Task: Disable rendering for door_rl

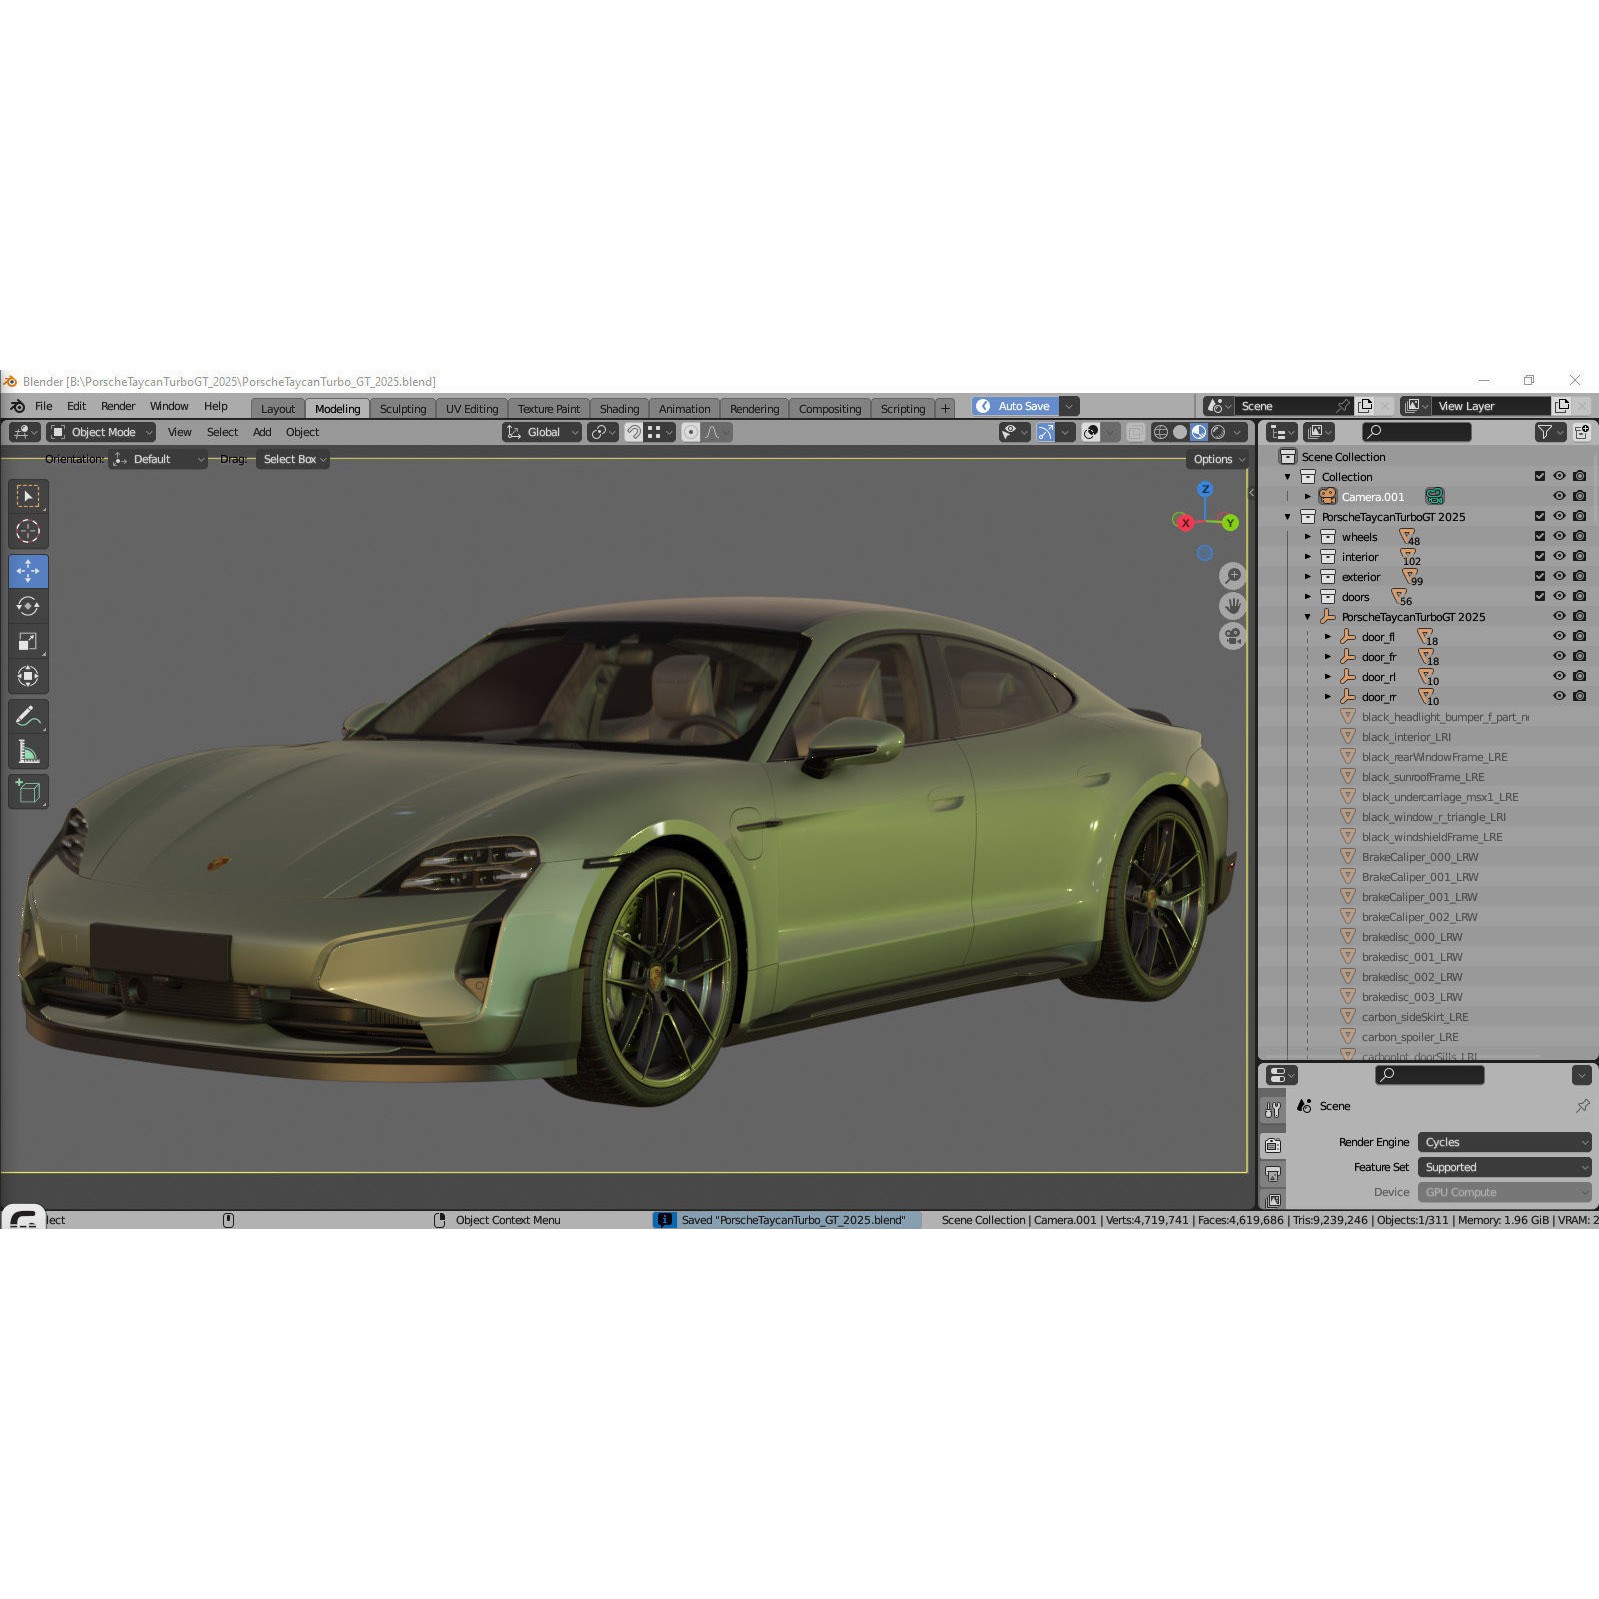Action: [x=1579, y=677]
